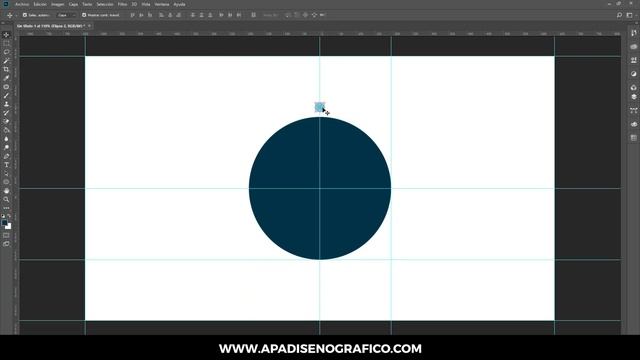640x360 pixels.
Task: Select the Eyedropper tool
Action: [6, 78]
